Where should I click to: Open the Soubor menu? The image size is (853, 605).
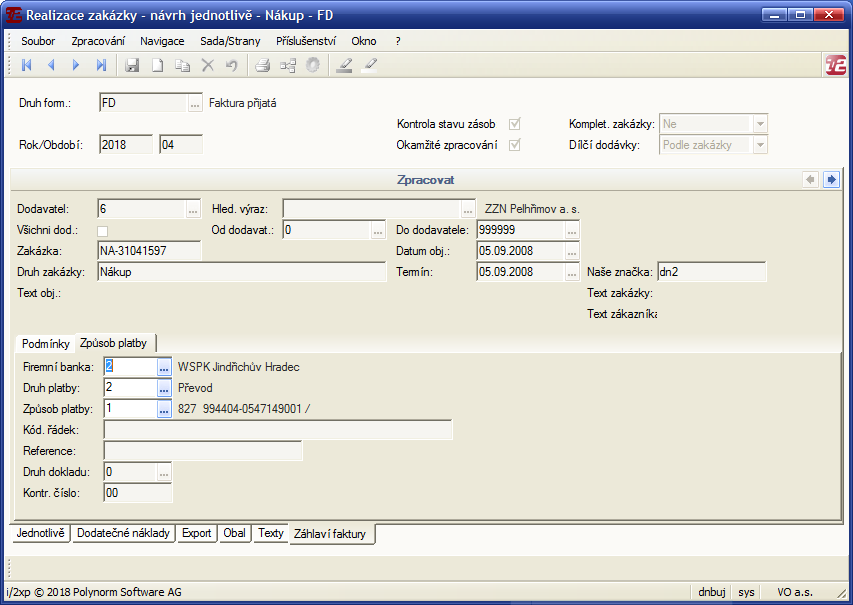[38, 41]
